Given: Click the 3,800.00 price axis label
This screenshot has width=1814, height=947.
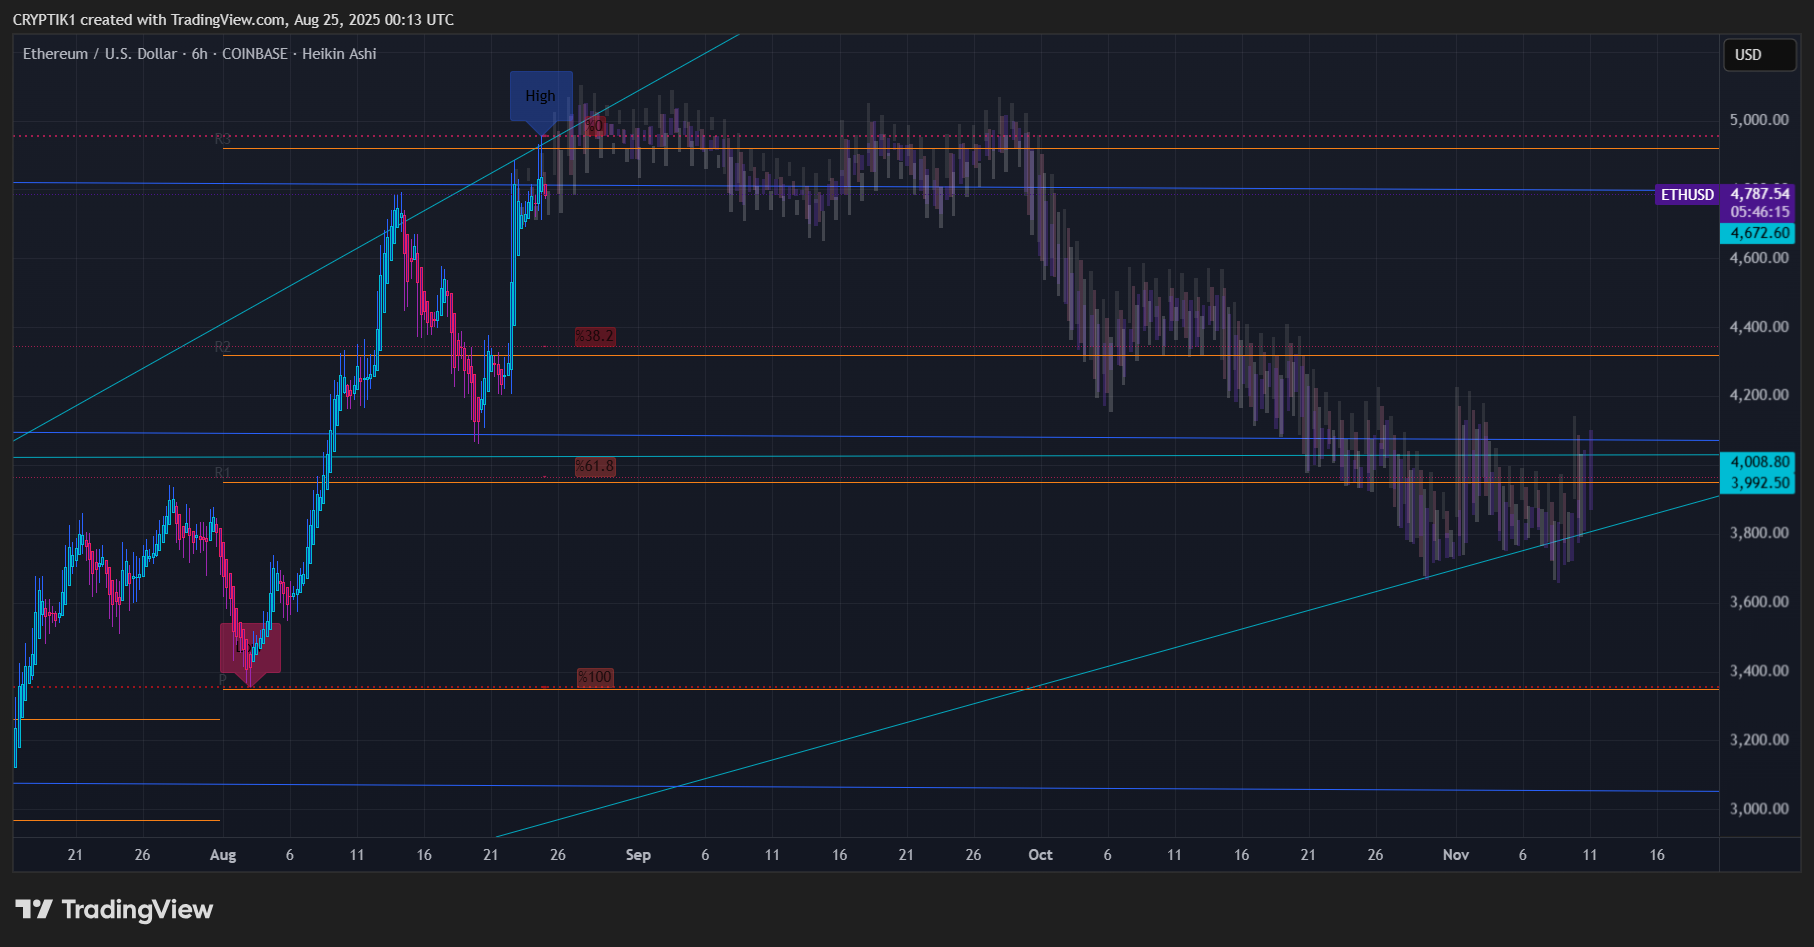Looking at the screenshot, I should 1759,533.
